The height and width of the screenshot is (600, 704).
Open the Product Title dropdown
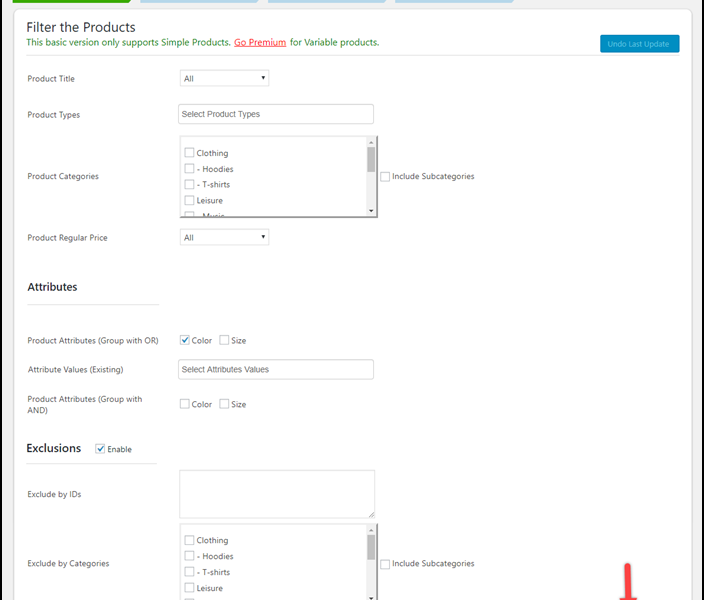click(224, 78)
